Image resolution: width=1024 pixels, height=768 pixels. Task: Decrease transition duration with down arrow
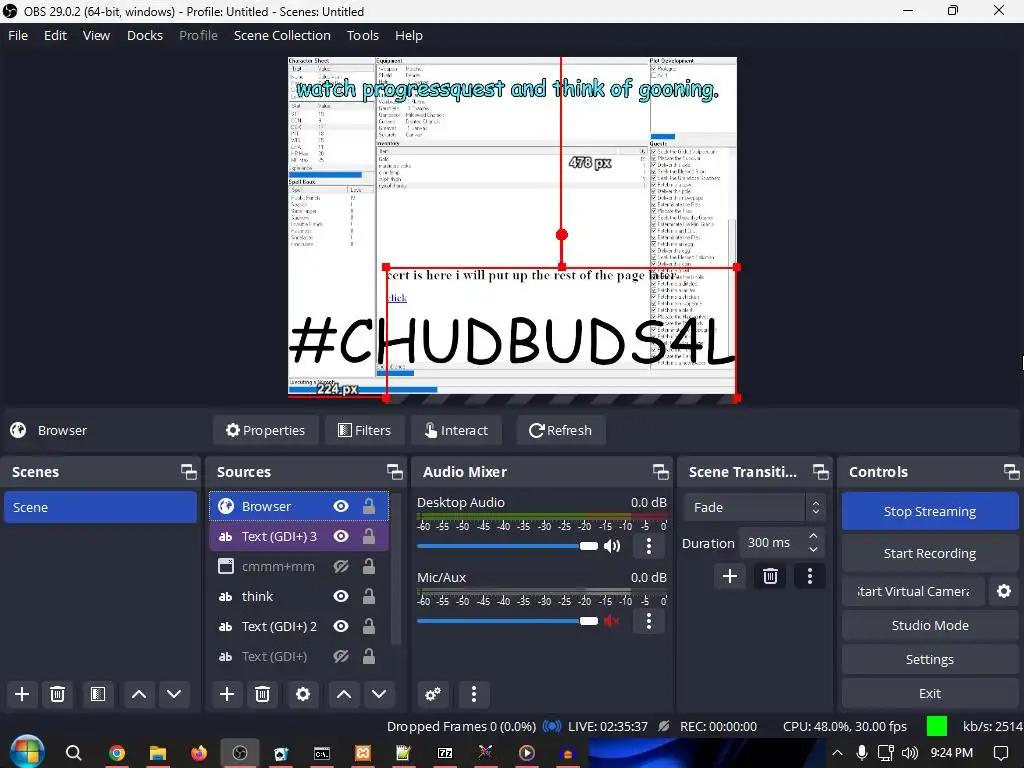pos(813,550)
